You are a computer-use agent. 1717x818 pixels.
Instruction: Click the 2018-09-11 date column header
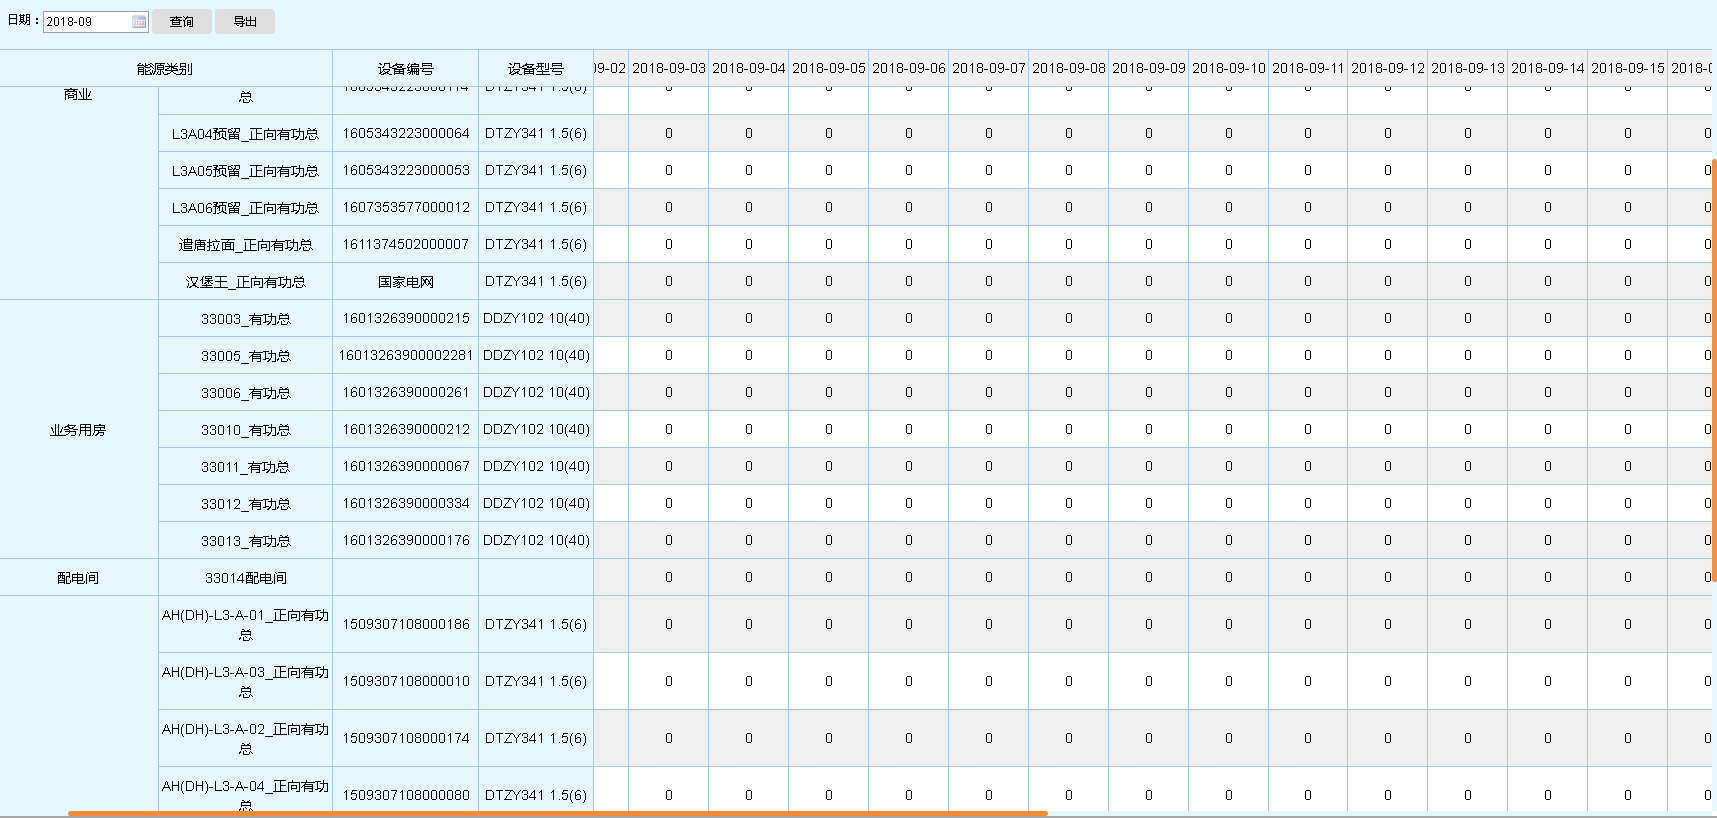click(x=1308, y=68)
